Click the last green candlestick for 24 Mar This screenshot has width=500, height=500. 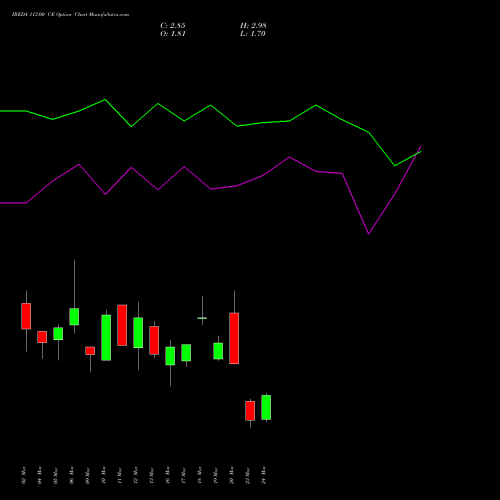coord(266,407)
